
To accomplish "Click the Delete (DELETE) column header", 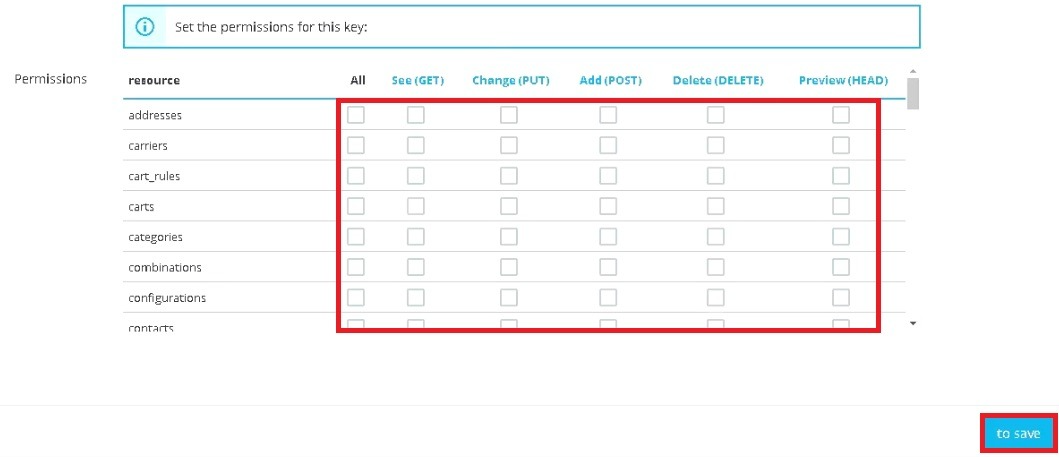I will pyautogui.click(x=718, y=80).
